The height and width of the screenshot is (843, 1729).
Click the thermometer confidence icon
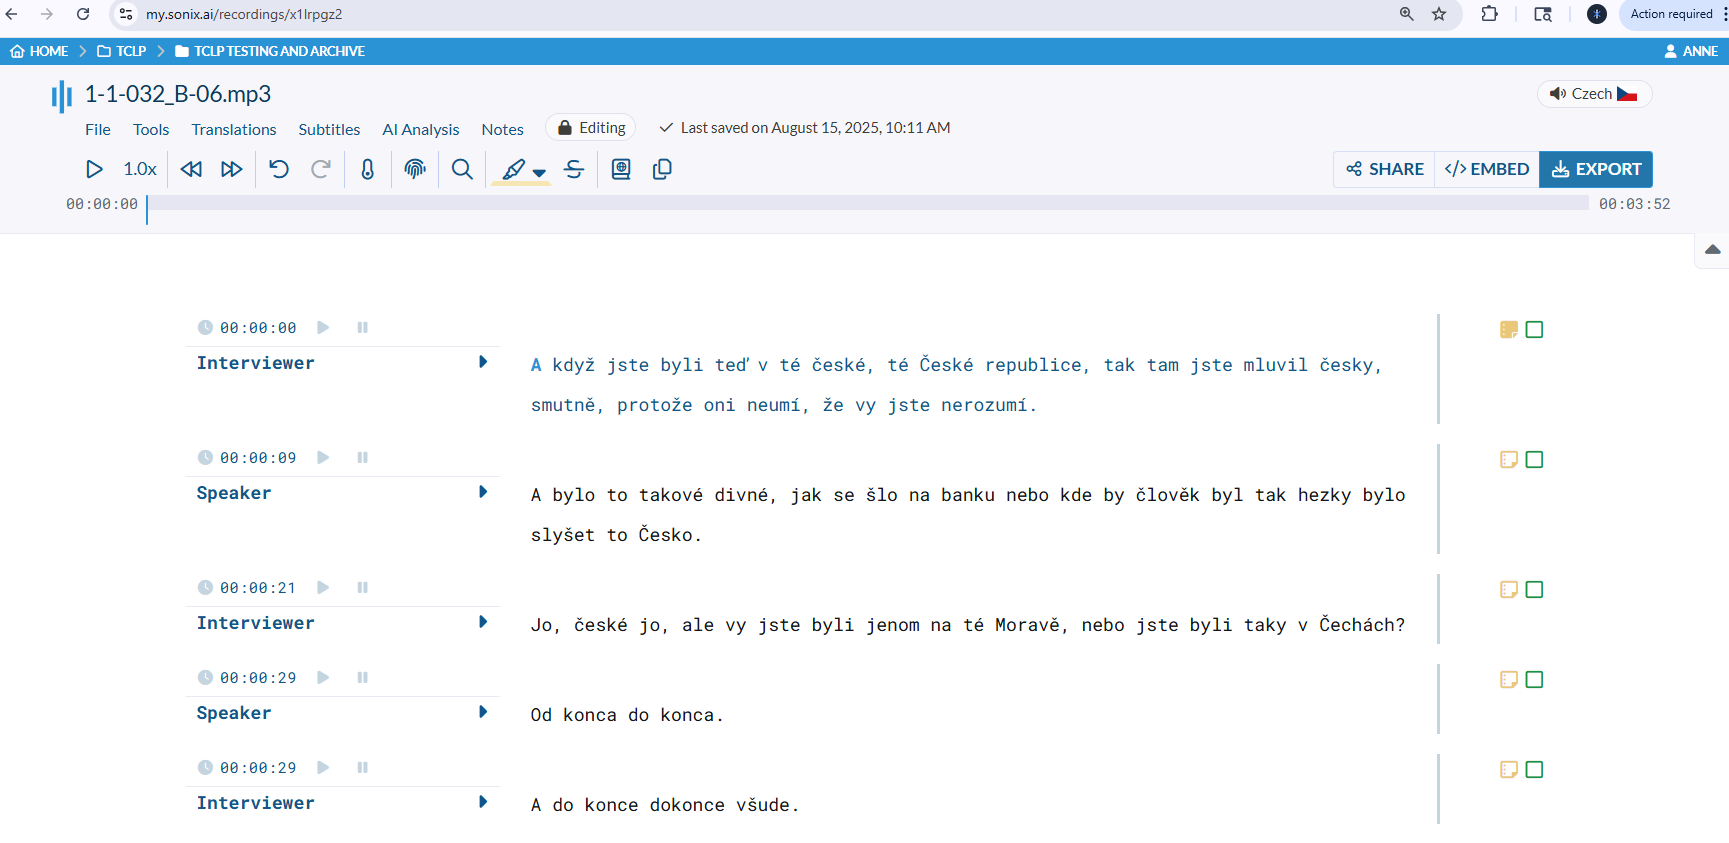(368, 169)
